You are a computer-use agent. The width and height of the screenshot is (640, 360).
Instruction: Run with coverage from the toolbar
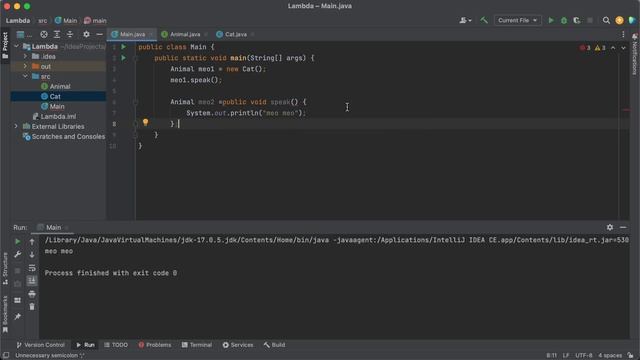(577, 20)
